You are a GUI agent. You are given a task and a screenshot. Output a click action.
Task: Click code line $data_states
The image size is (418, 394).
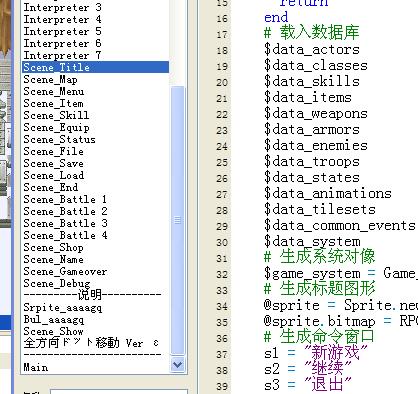tap(312, 178)
